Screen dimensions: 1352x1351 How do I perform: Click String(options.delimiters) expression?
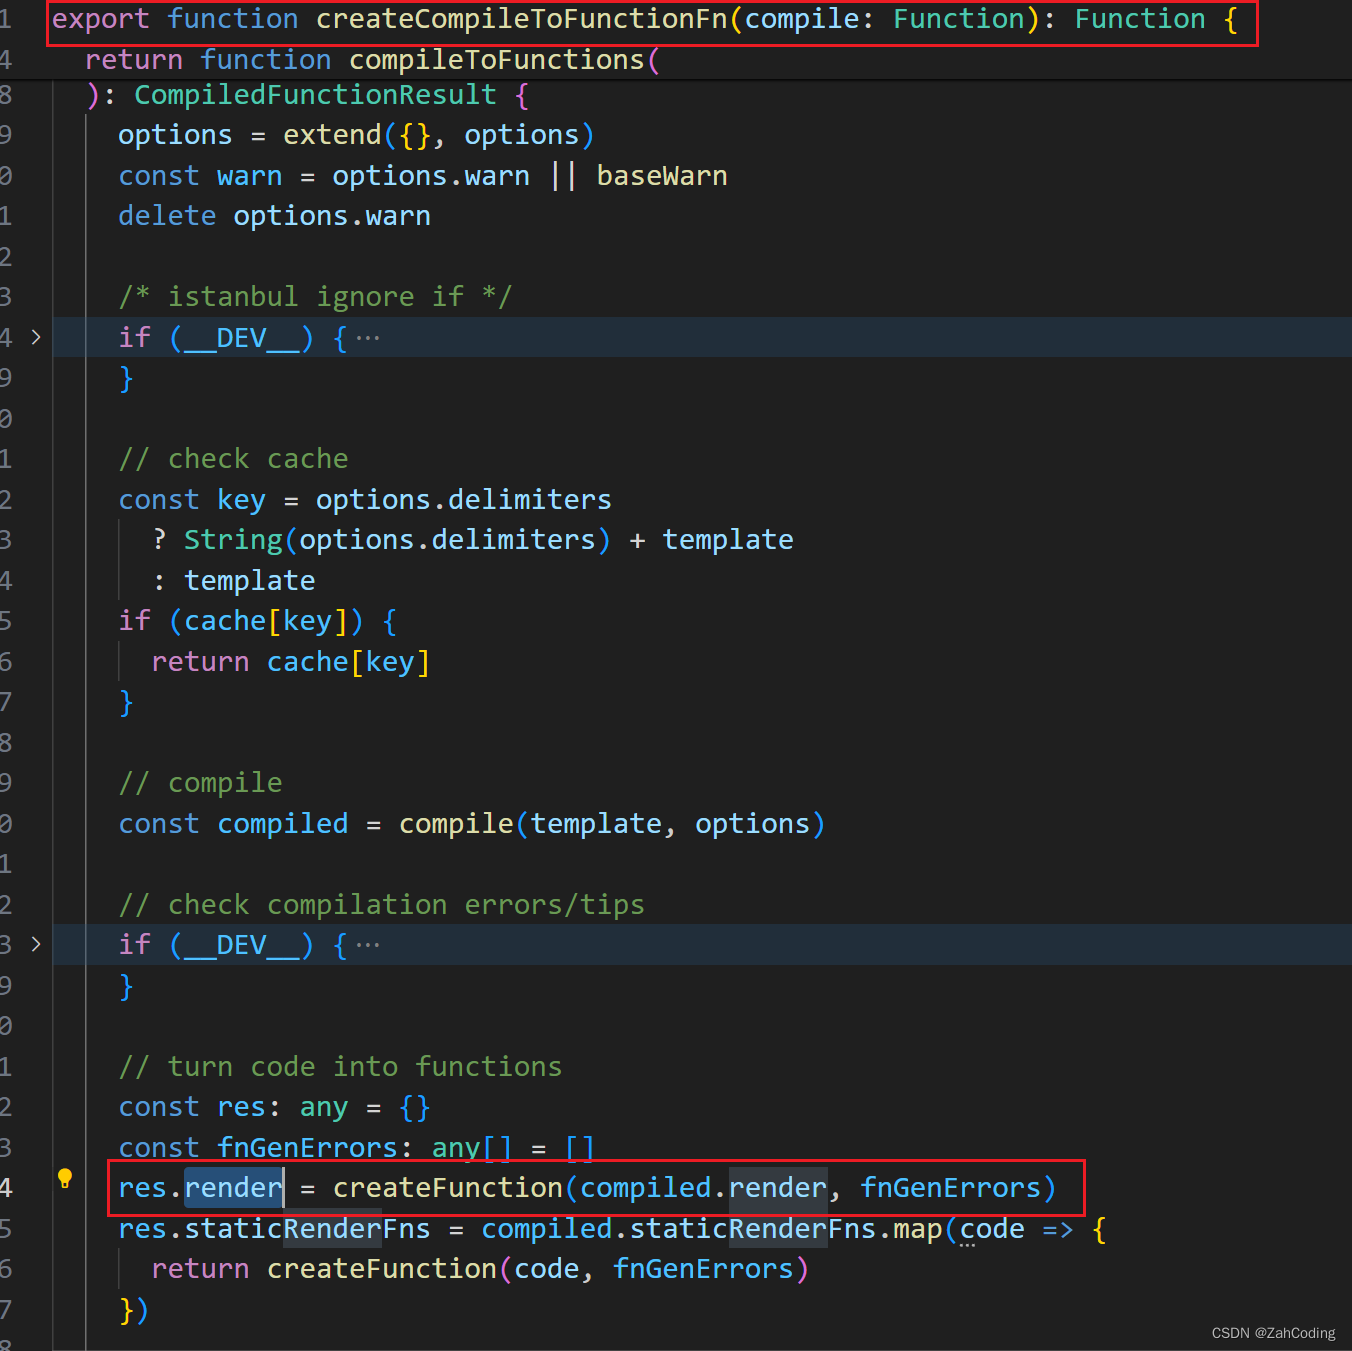click(397, 540)
